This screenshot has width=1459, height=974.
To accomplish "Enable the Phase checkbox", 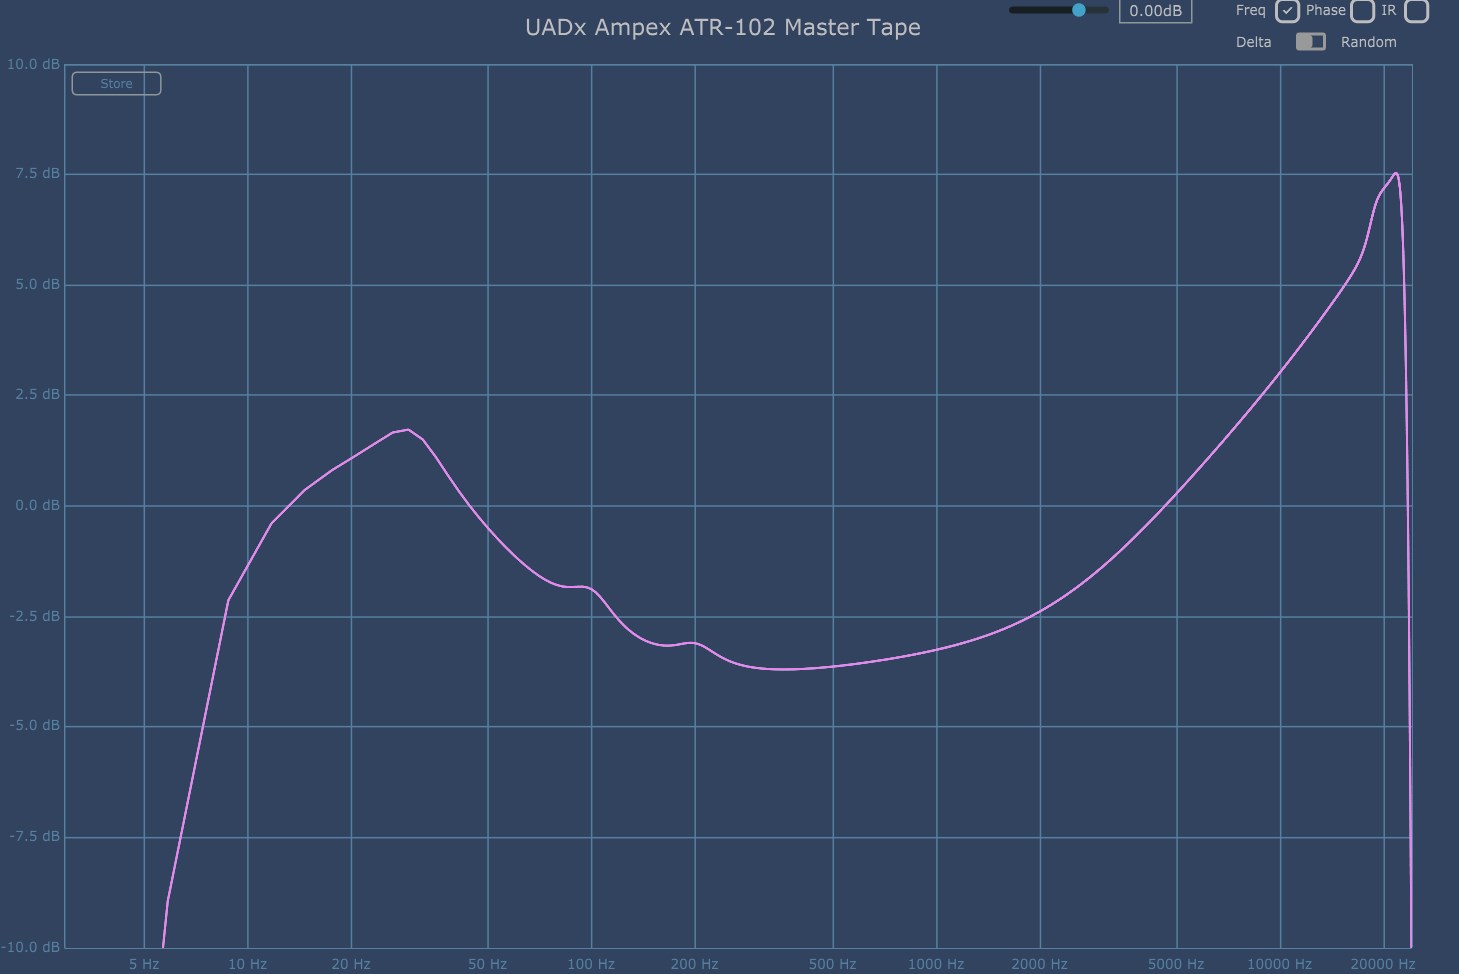I will coord(1362,11).
